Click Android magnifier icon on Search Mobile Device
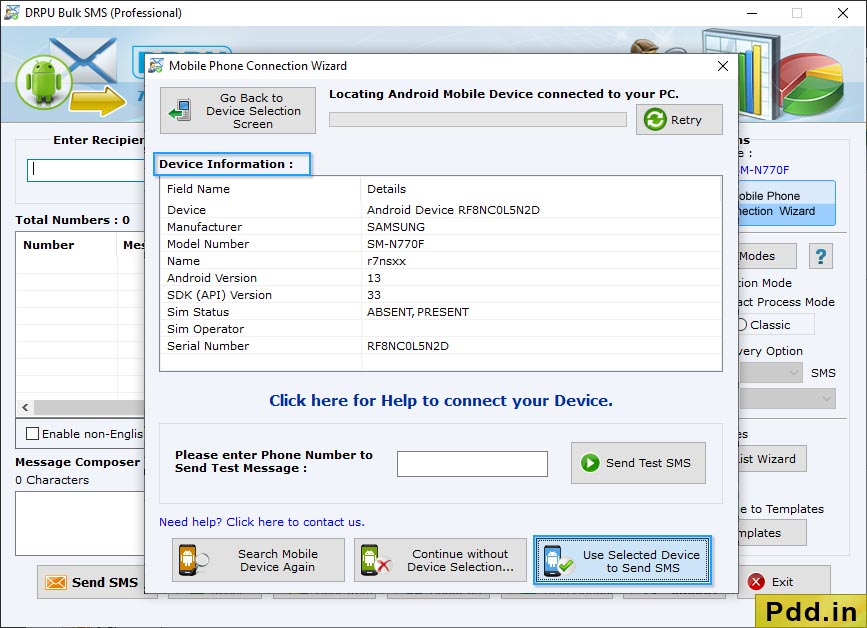 (193, 560)
